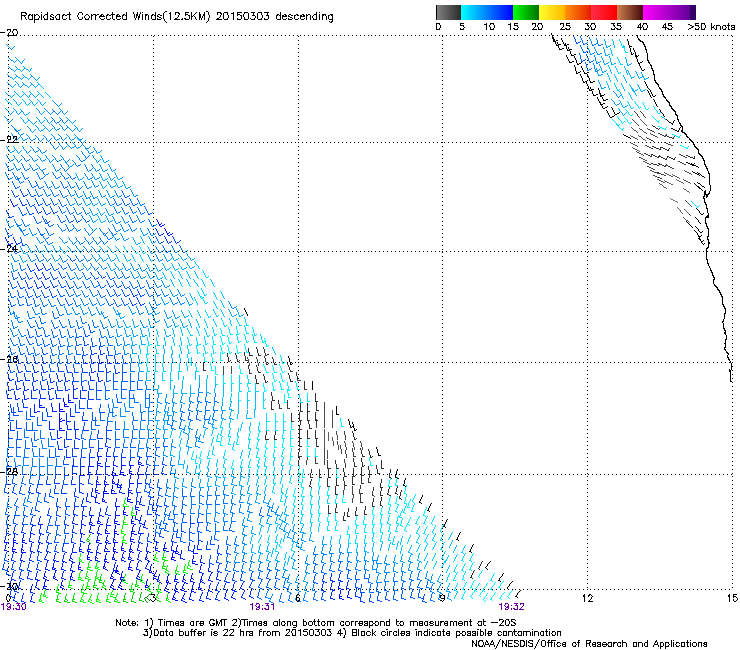Click the title 'Rapidscat Corrected Winds(12.5KM)'

115,17
